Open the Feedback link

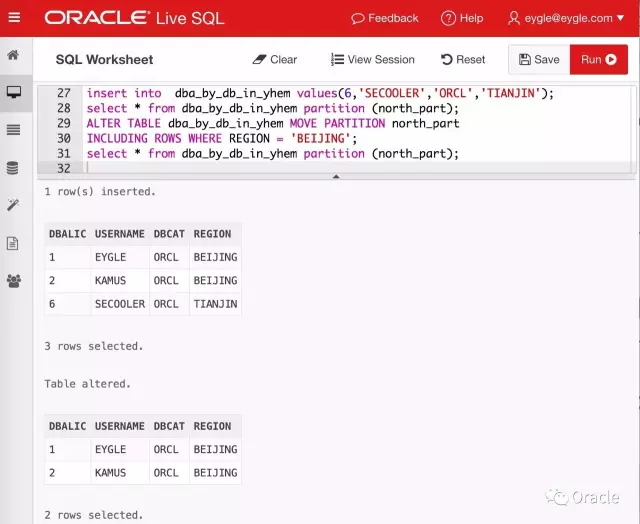coord(384,18)
